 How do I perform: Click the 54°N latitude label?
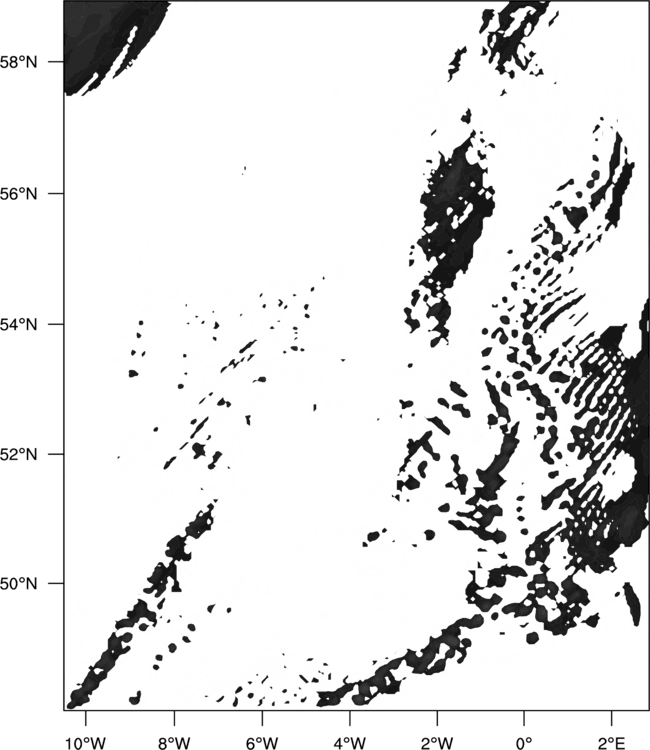[19, 324]
